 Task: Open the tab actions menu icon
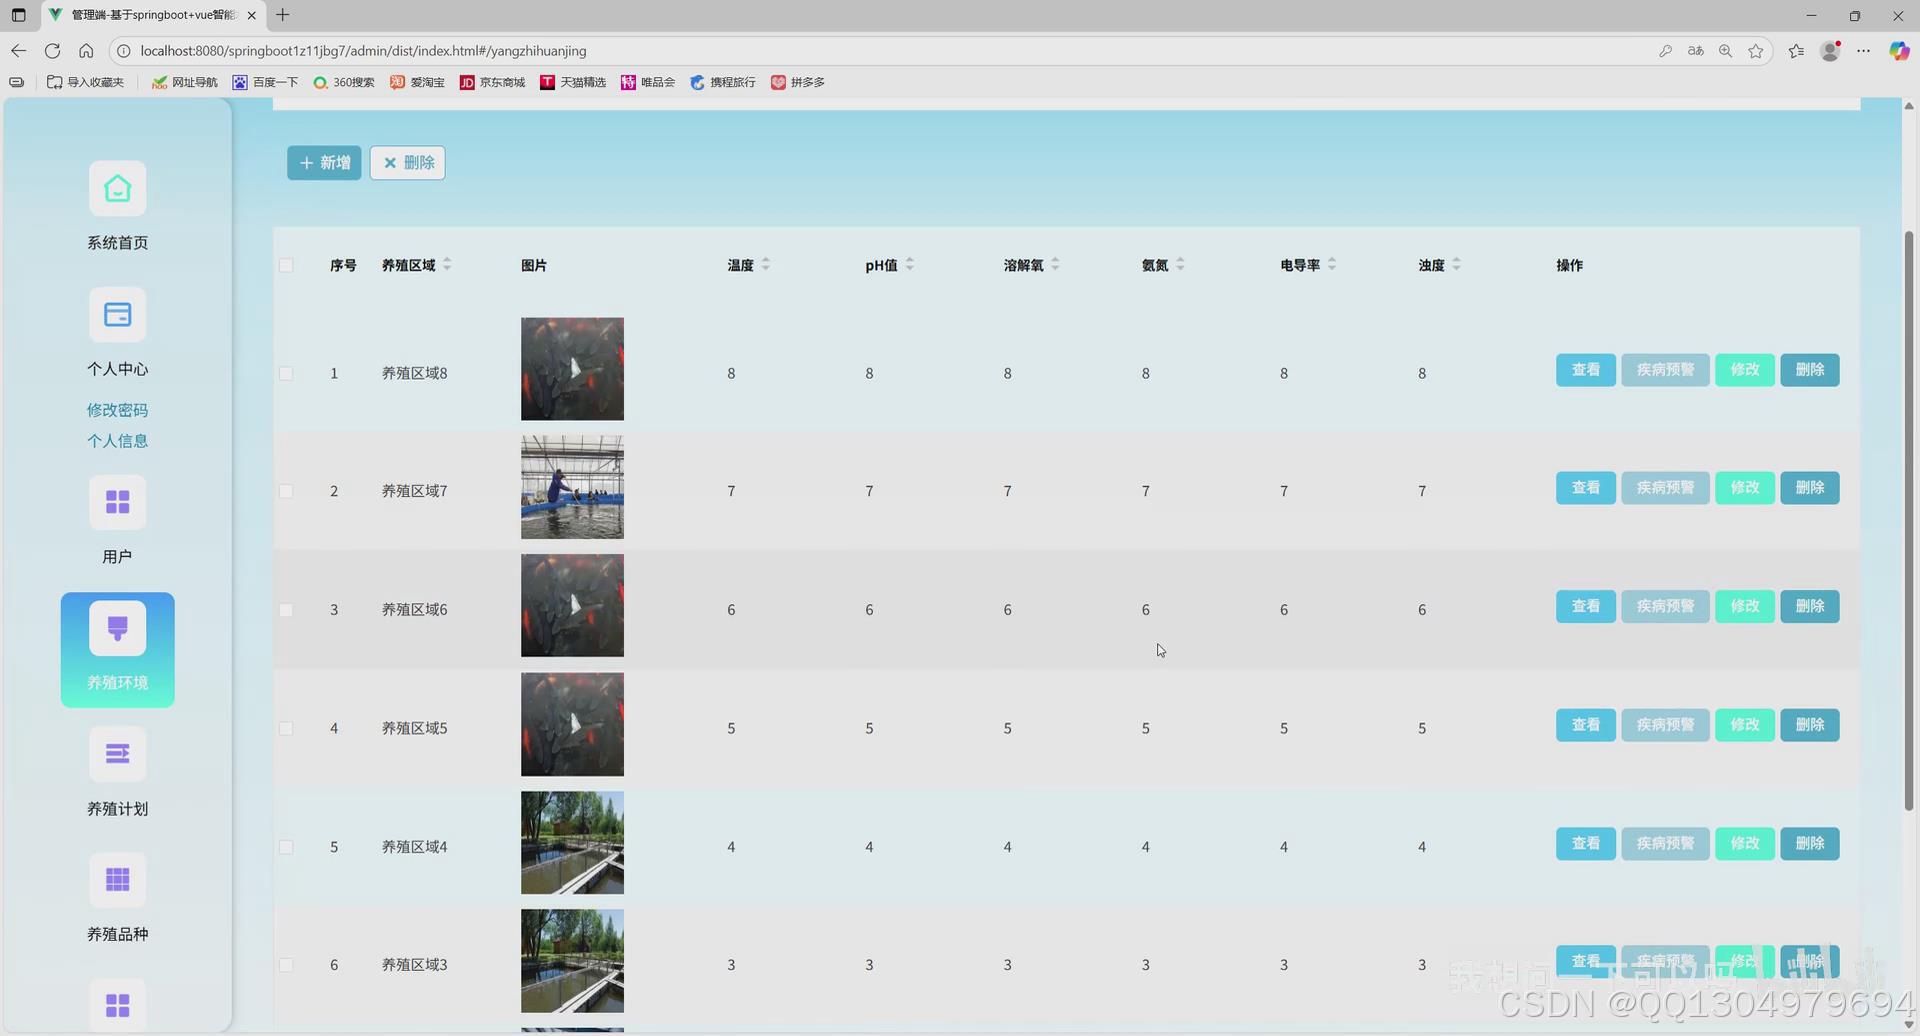click(18, 15)
